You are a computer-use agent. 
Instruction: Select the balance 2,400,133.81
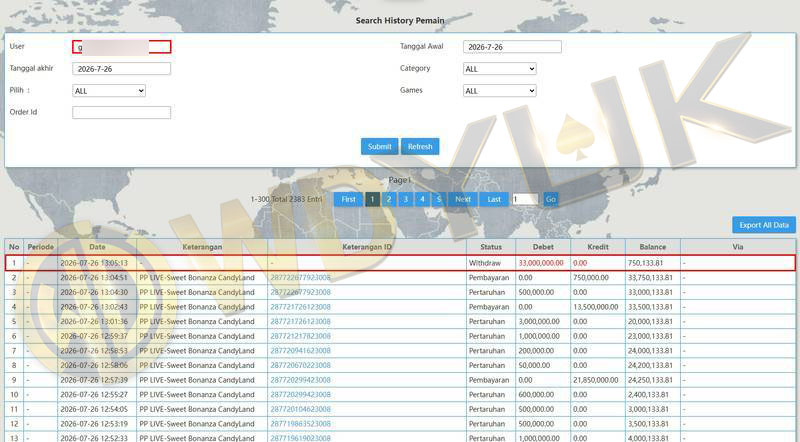pos(648,395)
